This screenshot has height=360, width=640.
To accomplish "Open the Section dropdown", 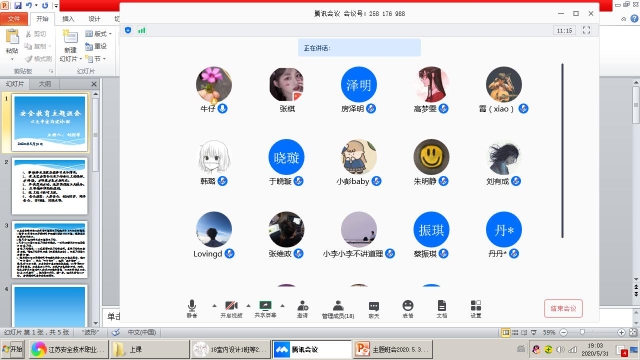I will (x=96, y=59).
